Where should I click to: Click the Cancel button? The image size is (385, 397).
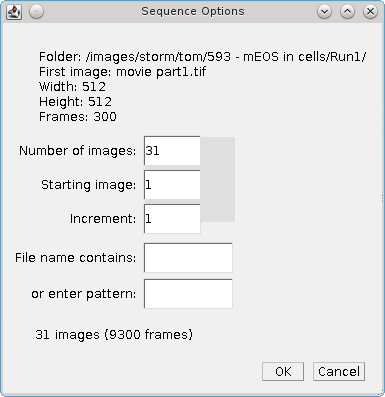pyautogui.click(x=339, y=371)
